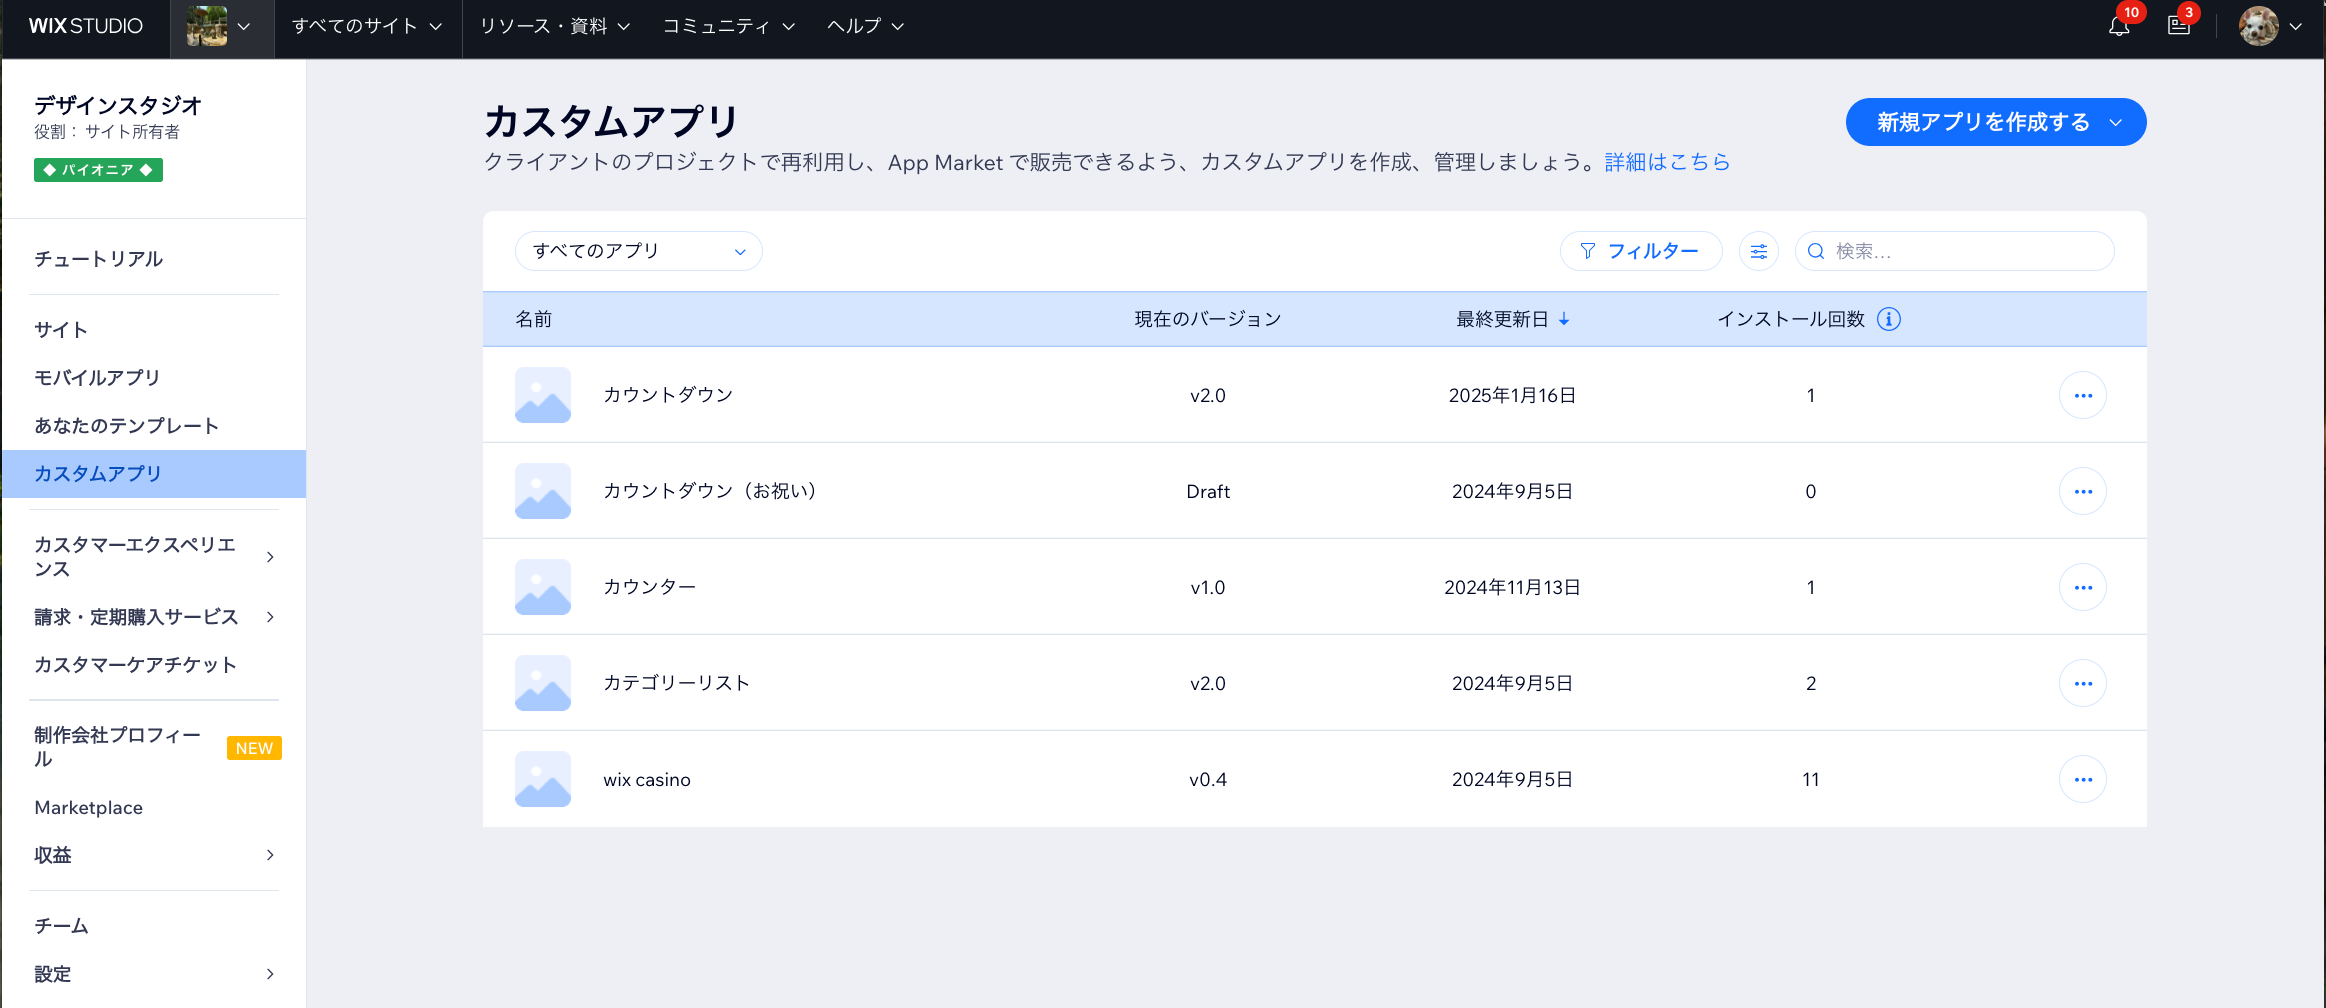This screenshot has height=1008, width=2326.
Task: Open the inbox icon with badge 3
Action: [x=2178, y=27]
